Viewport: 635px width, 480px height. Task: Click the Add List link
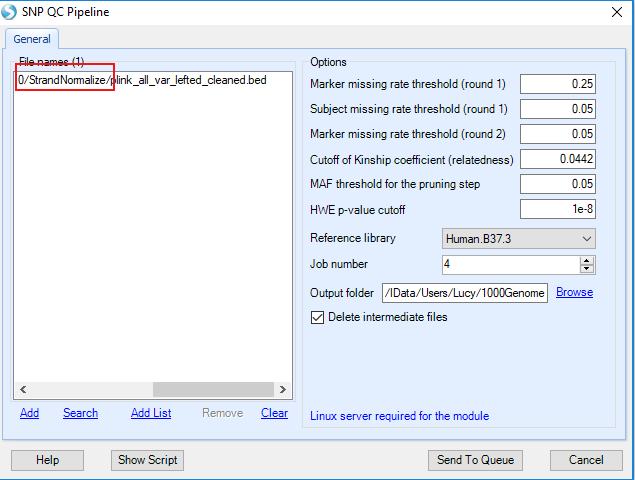coord(151,413)
